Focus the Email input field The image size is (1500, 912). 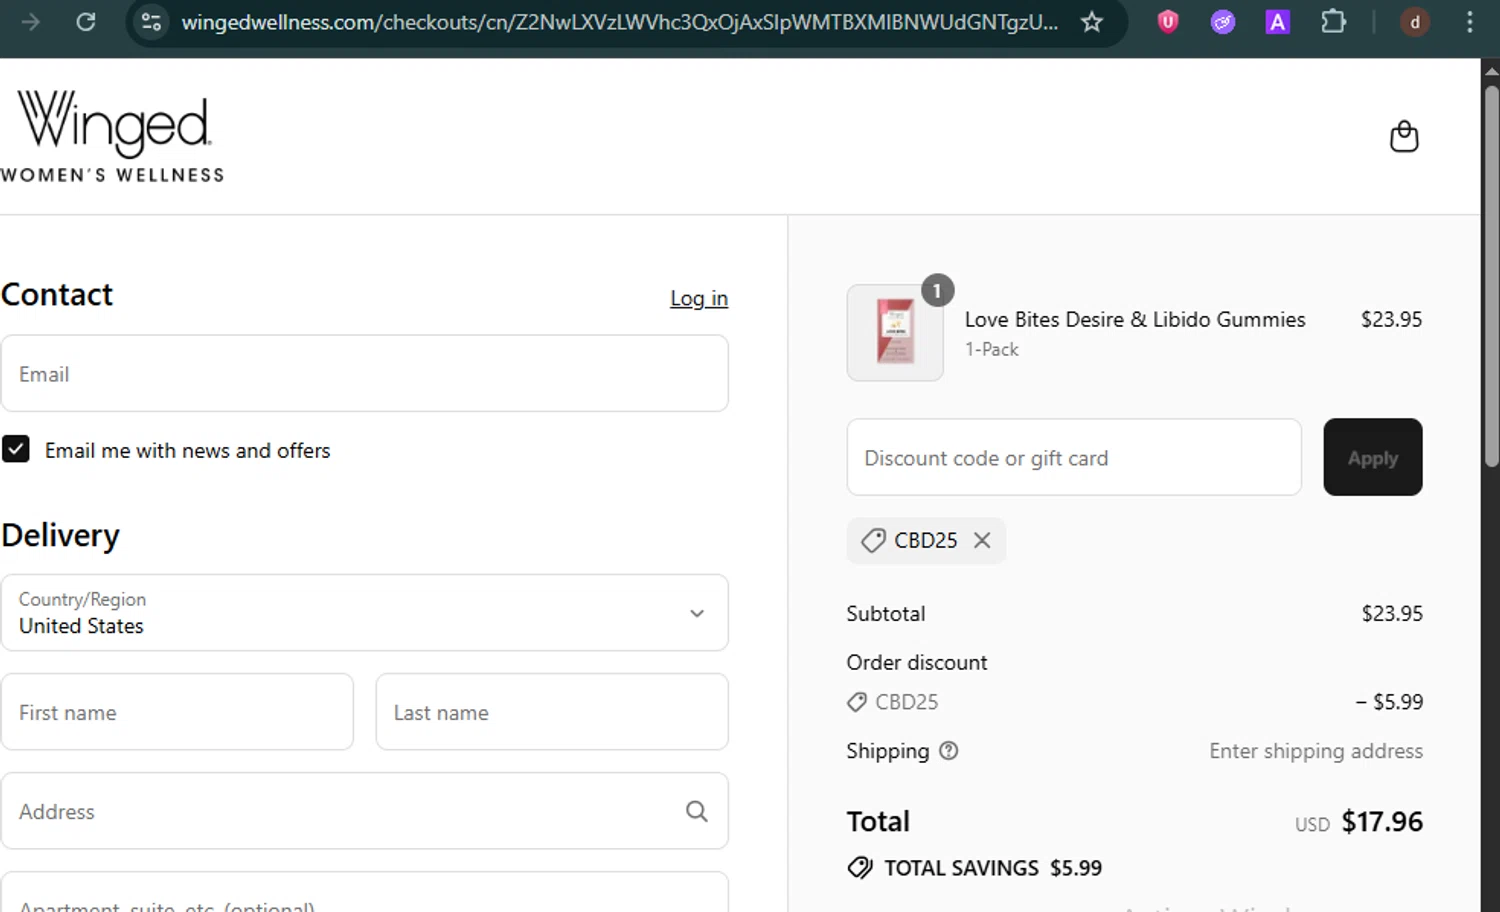(364, 373)
